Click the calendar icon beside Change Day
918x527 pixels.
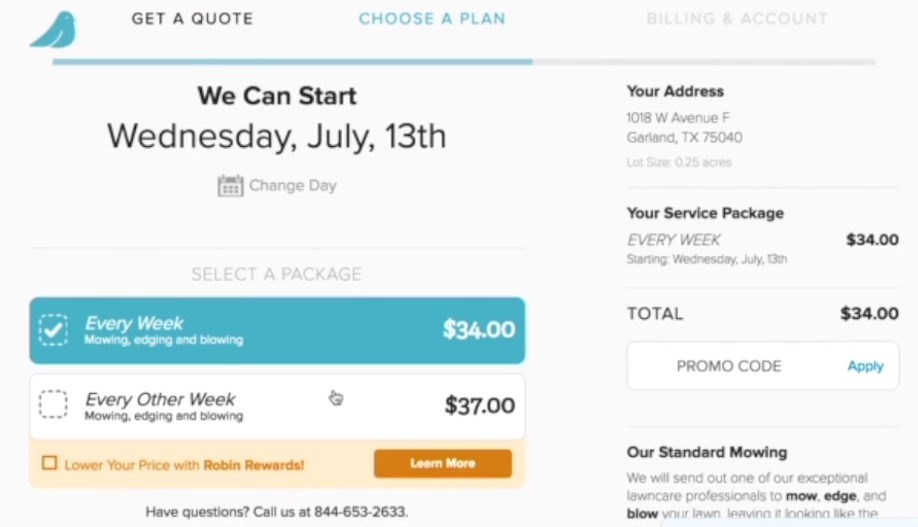[230, 186]
